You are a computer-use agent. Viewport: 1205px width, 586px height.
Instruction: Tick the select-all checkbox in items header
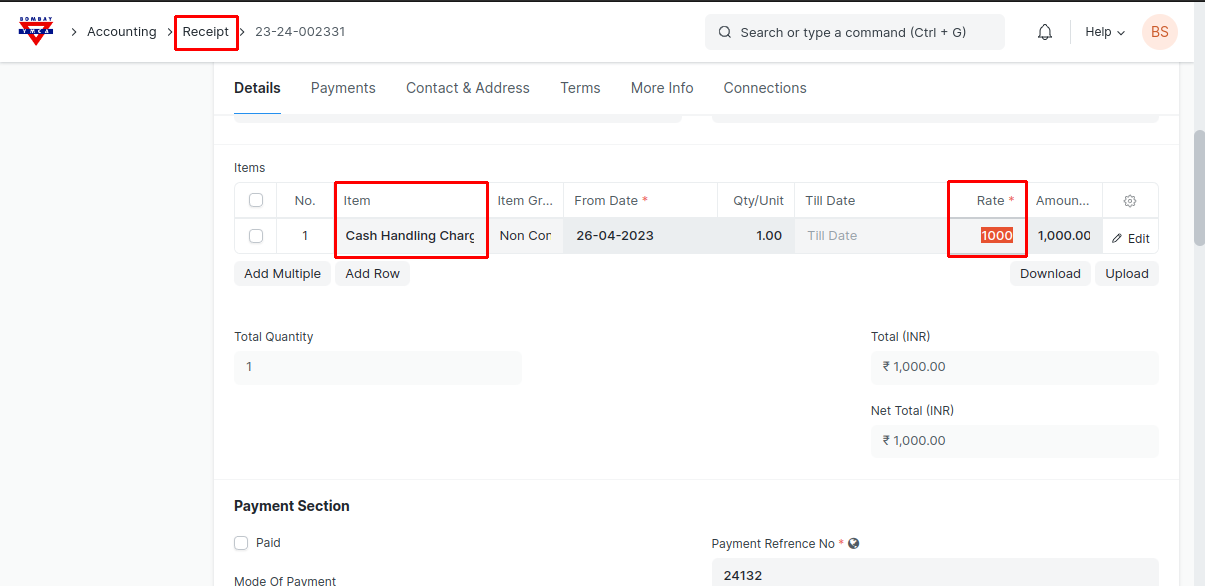[x=256, y=200]
